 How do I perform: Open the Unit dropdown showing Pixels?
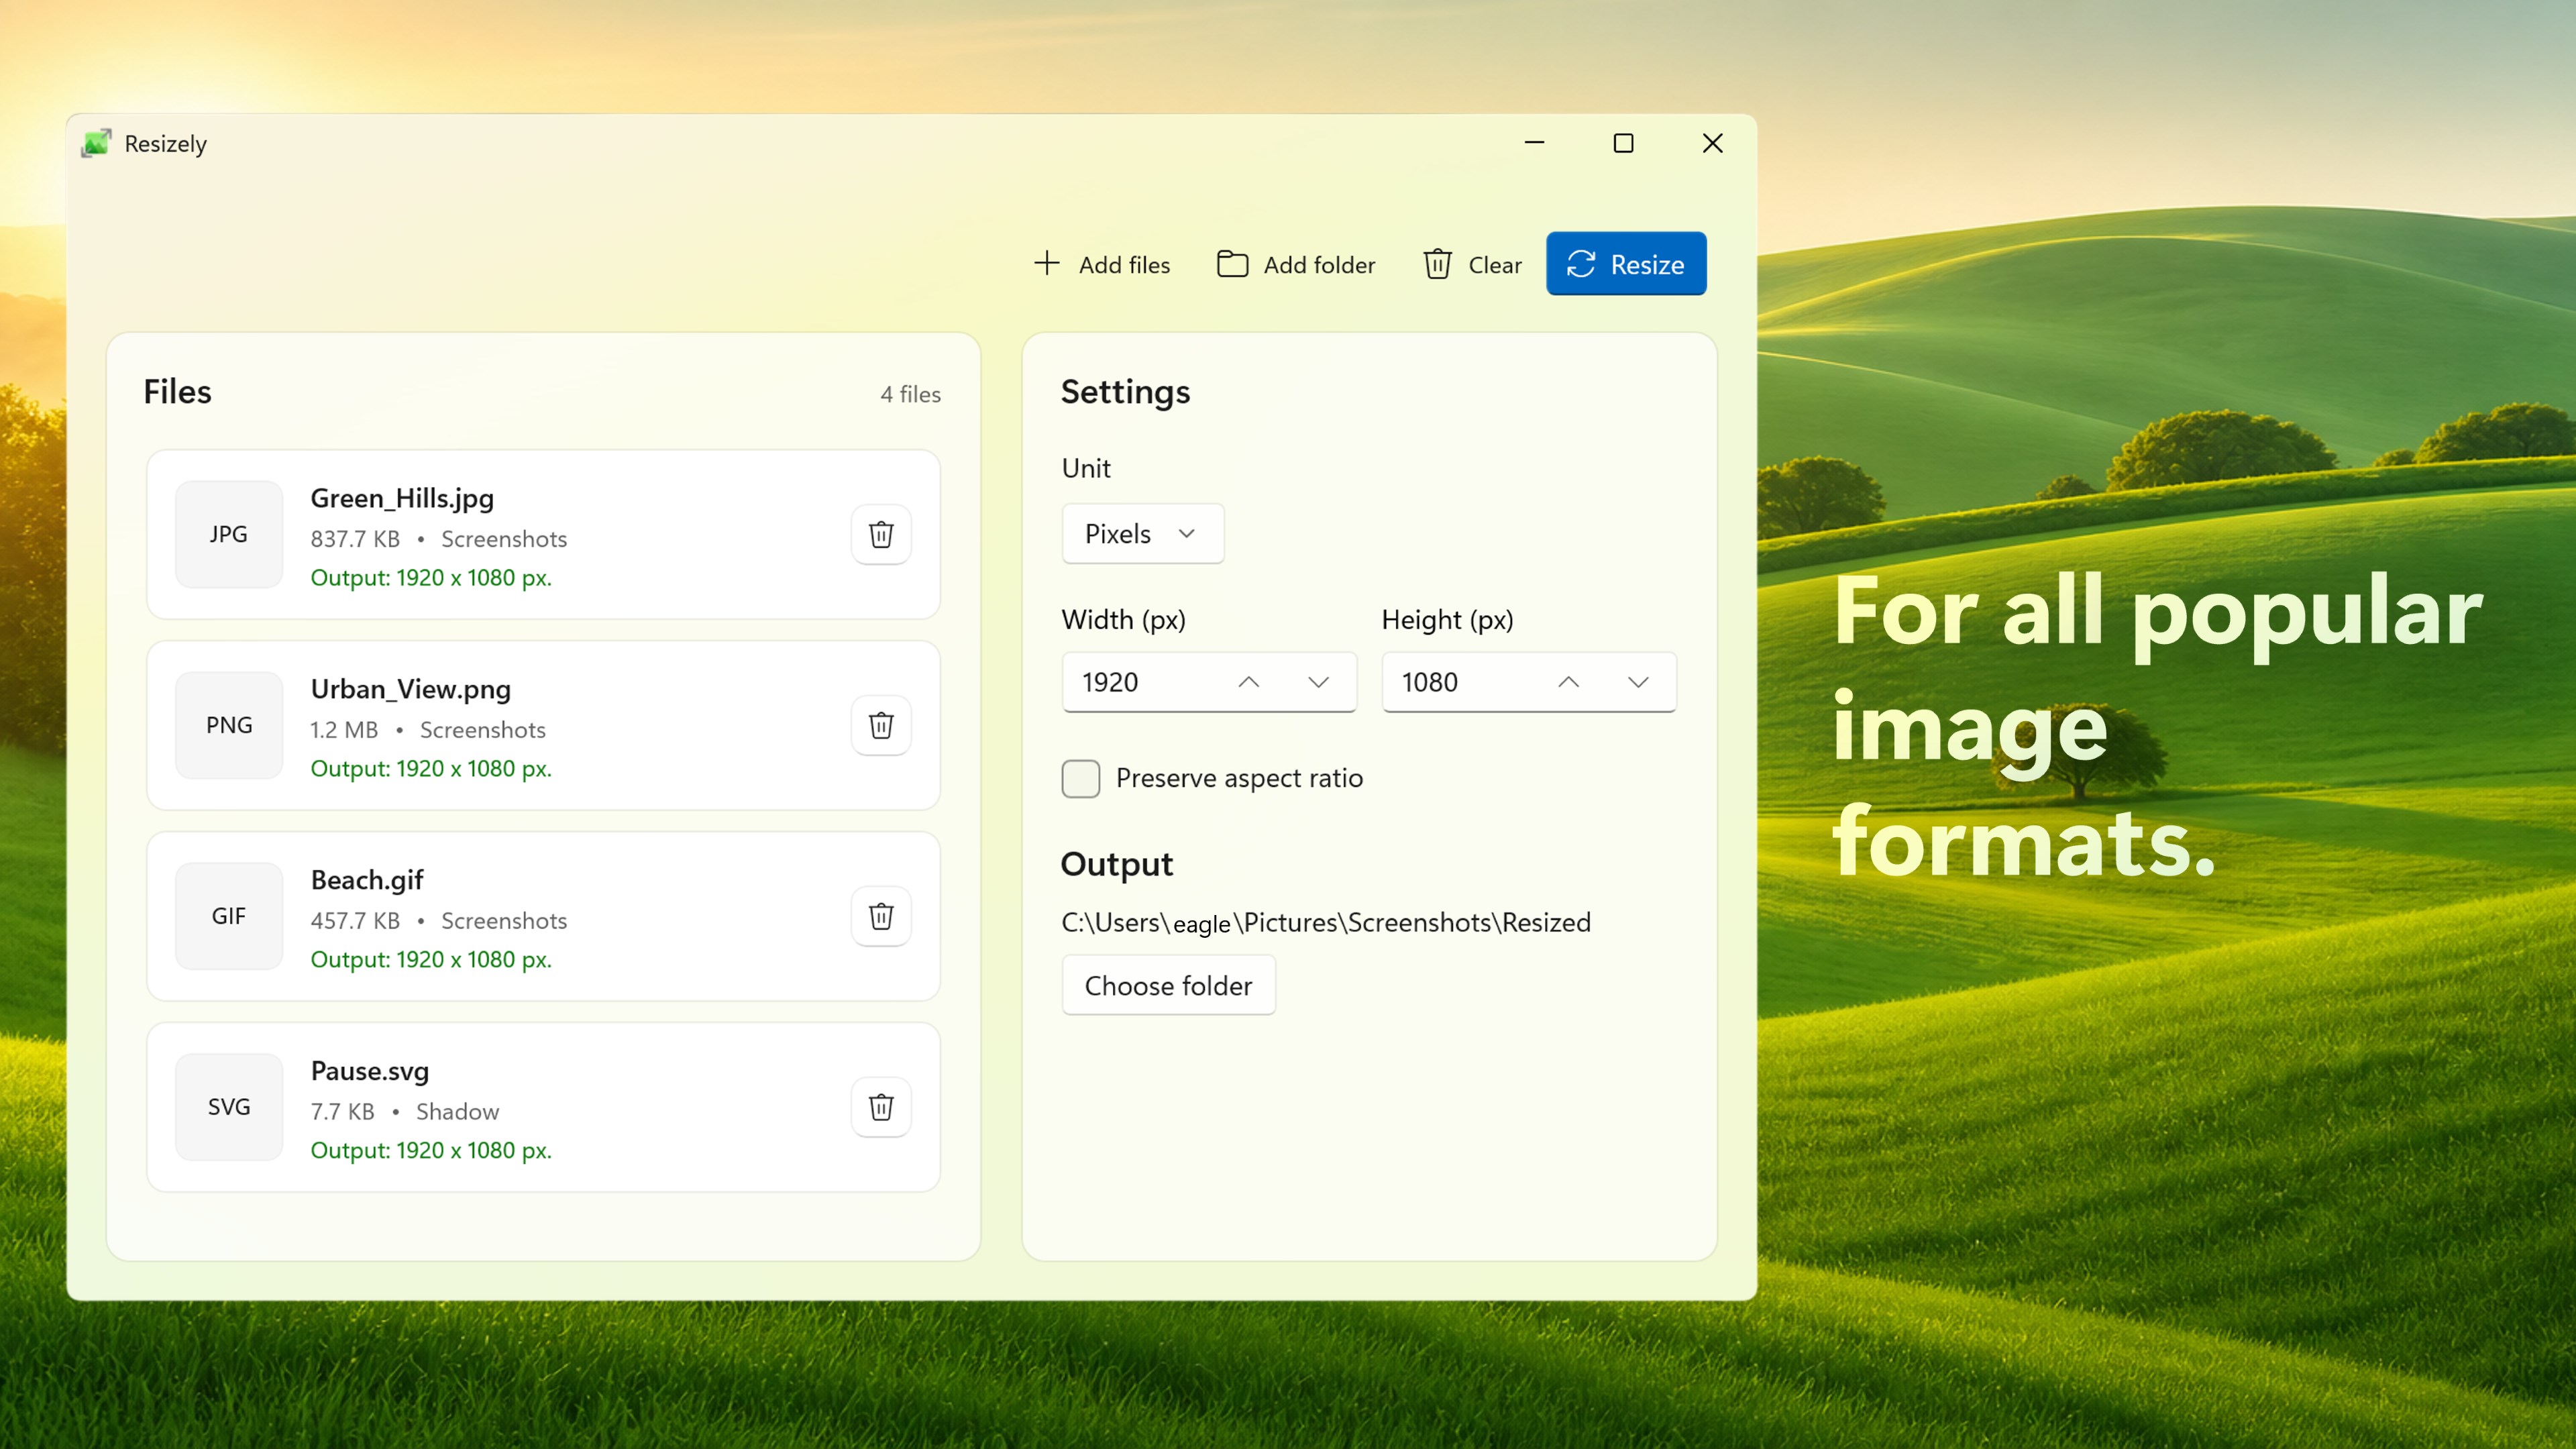[x=1143, y=534]
